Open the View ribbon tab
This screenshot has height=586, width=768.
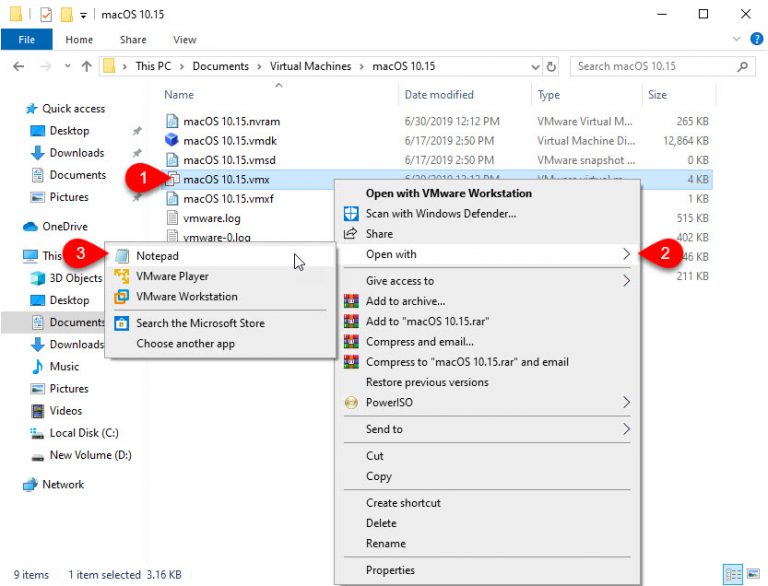(184, 40)
